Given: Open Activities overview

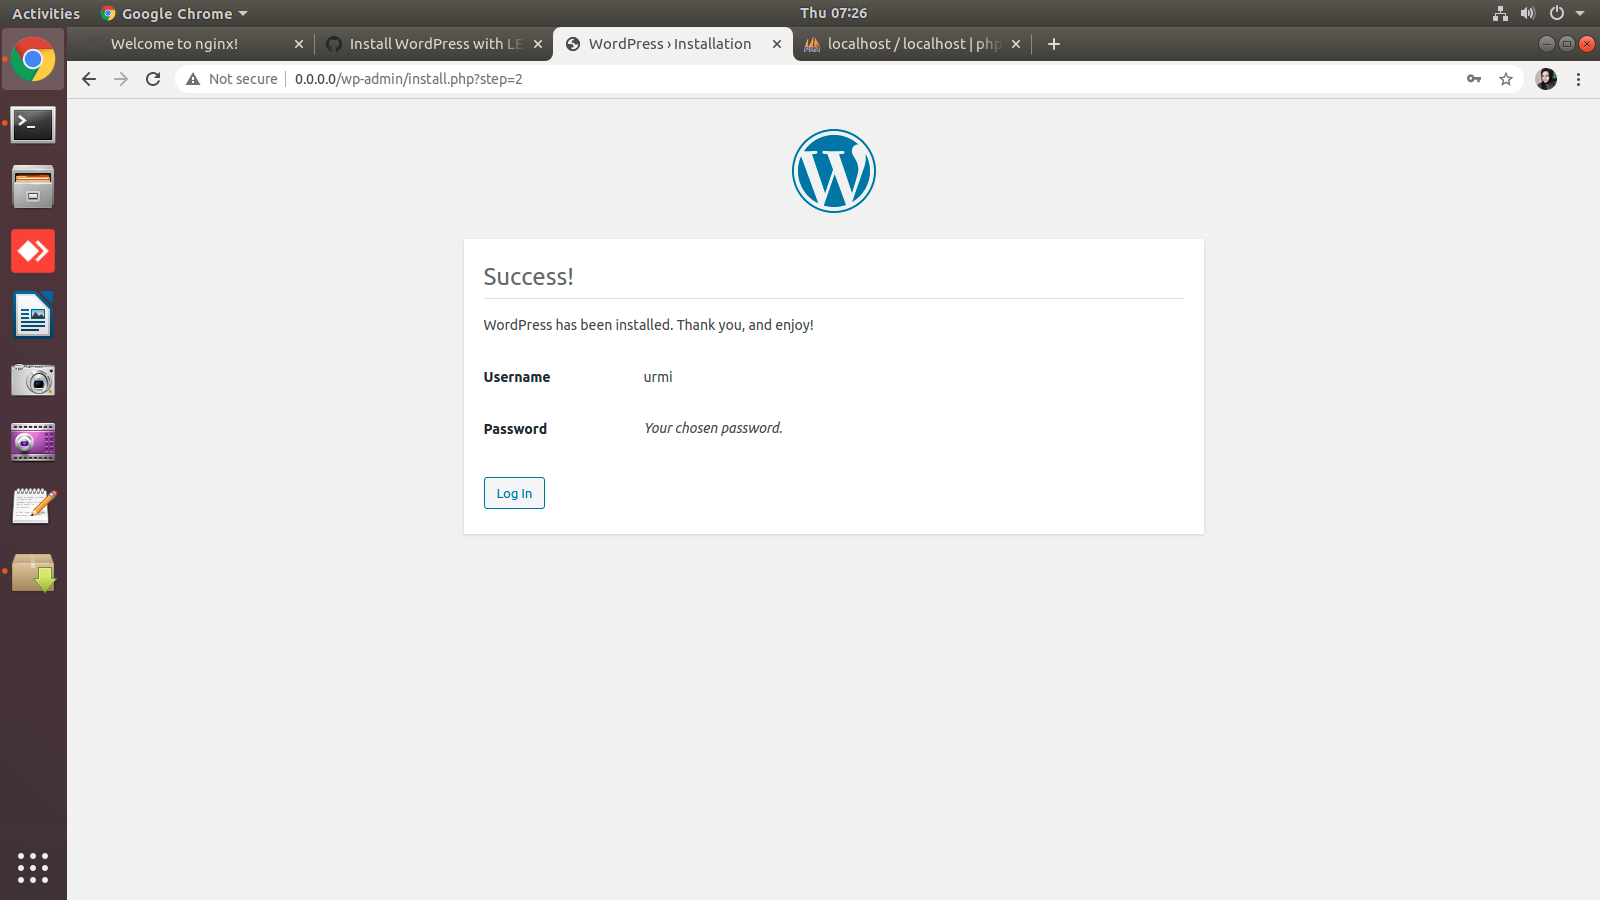Looking at the screenshot, I should pyautogui.click(x=46, y=13).
